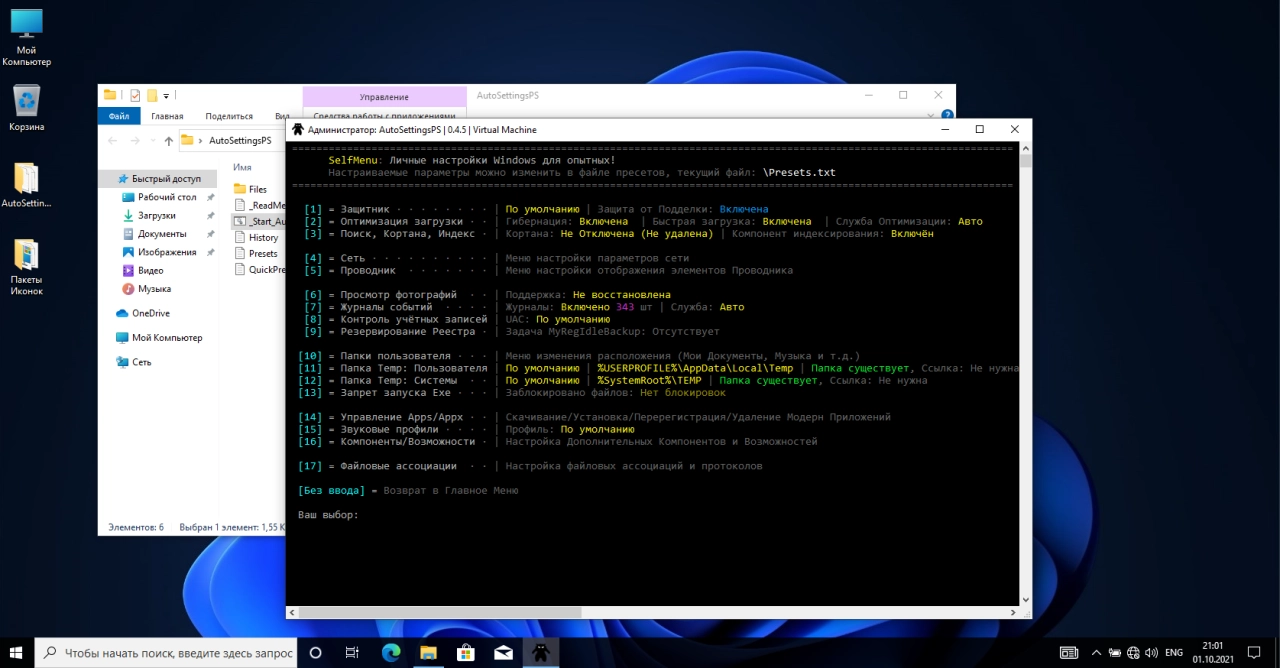Click AutoSettingsPS in the address bar
1280x668 pixels.
point(240,141)
